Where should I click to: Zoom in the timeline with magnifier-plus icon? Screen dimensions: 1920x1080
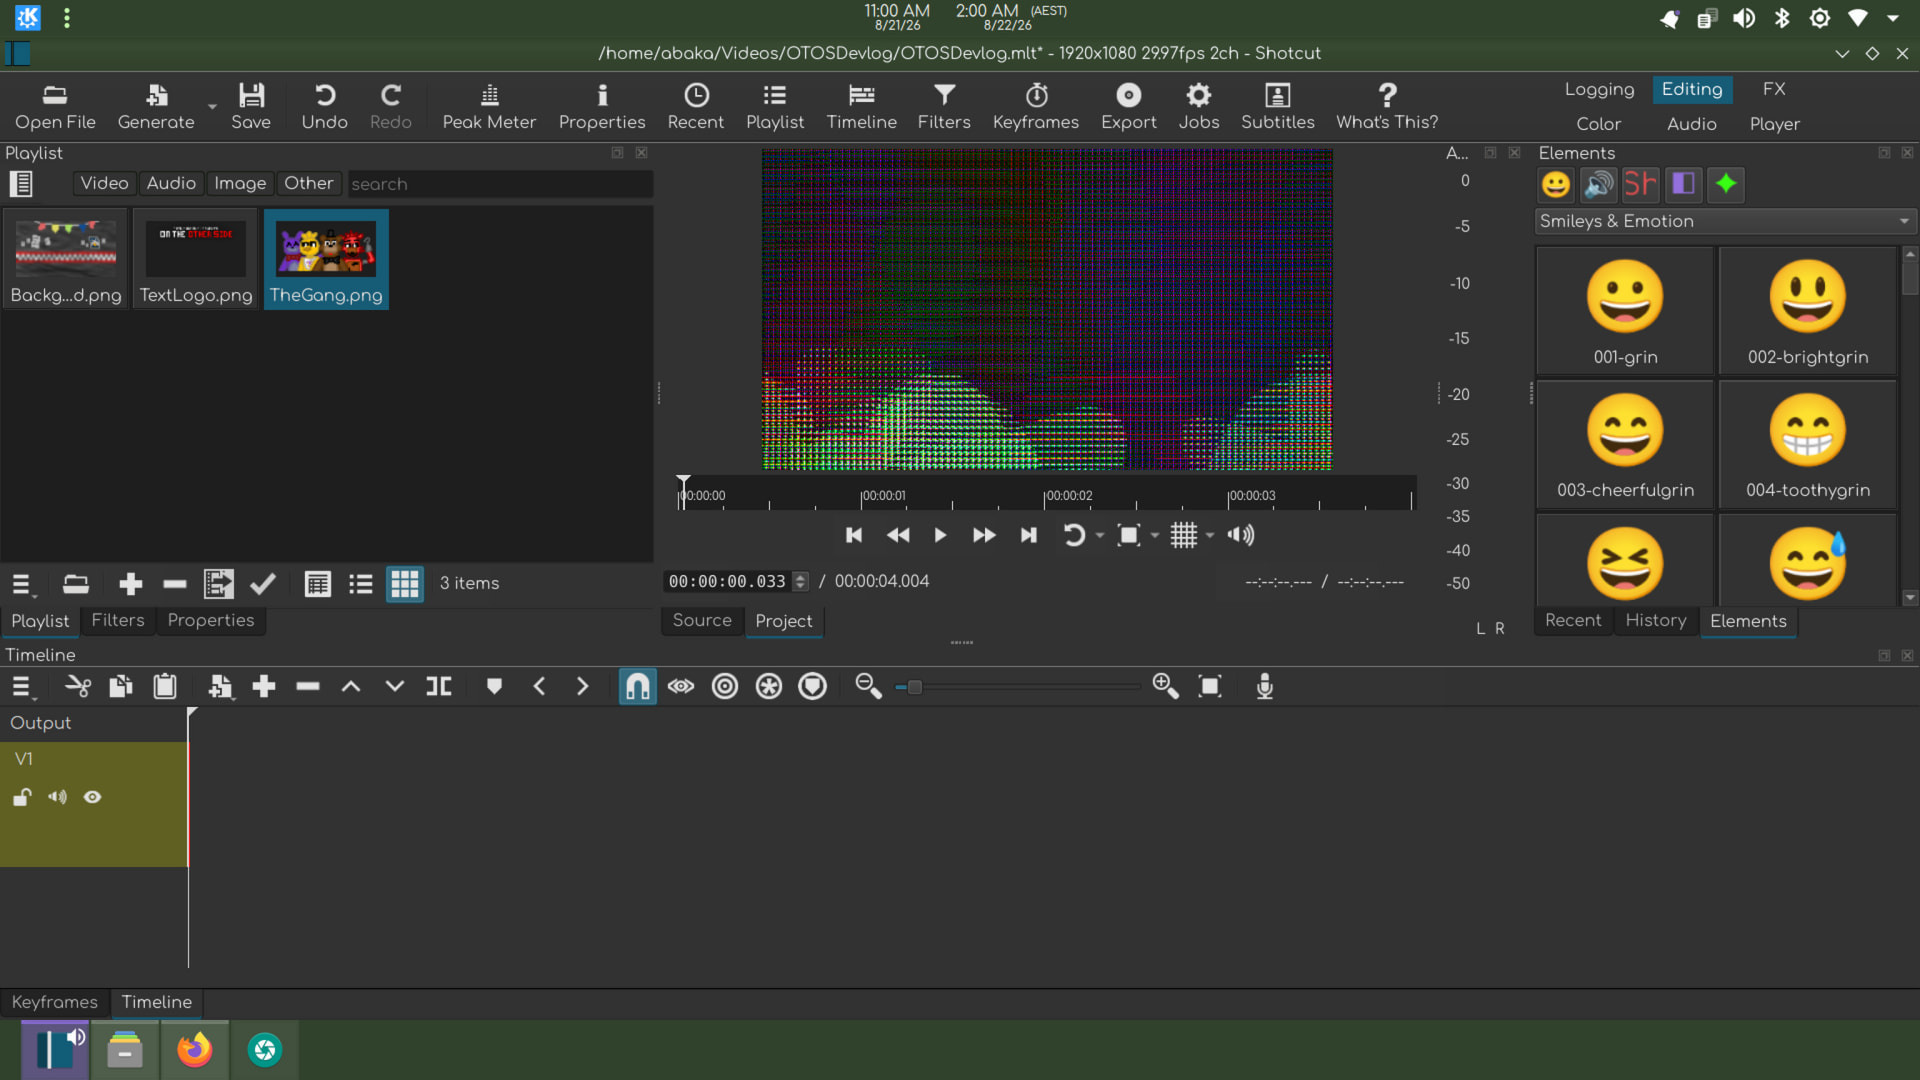(1165, 686)
